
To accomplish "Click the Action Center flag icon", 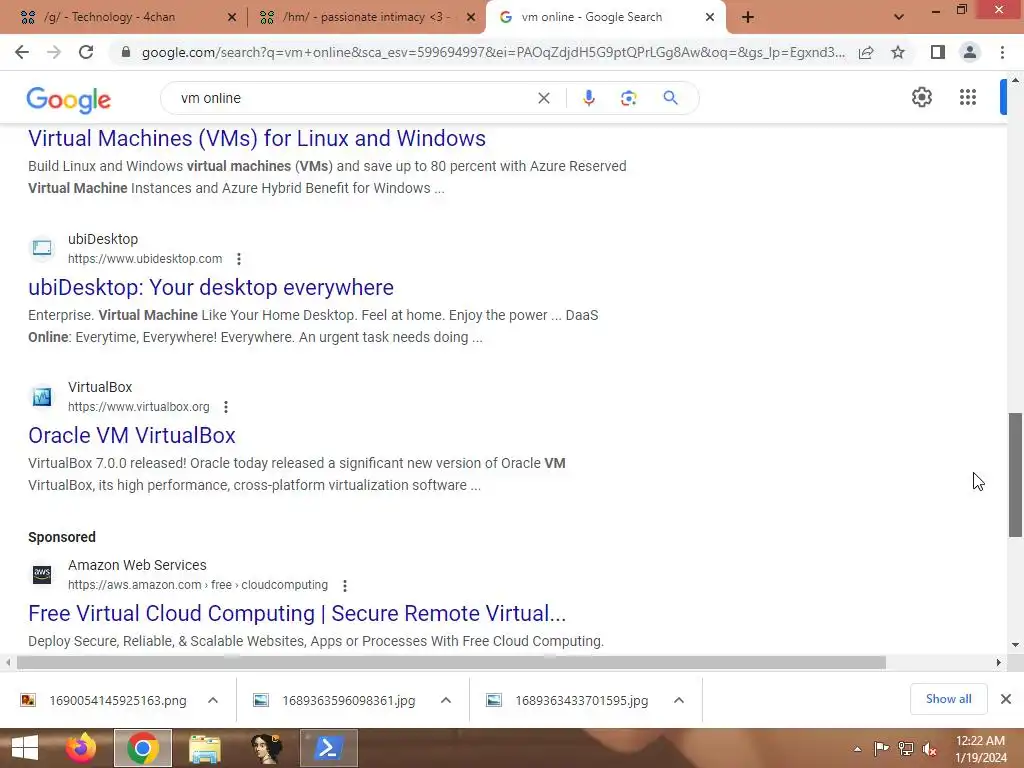I will (882, 748).
